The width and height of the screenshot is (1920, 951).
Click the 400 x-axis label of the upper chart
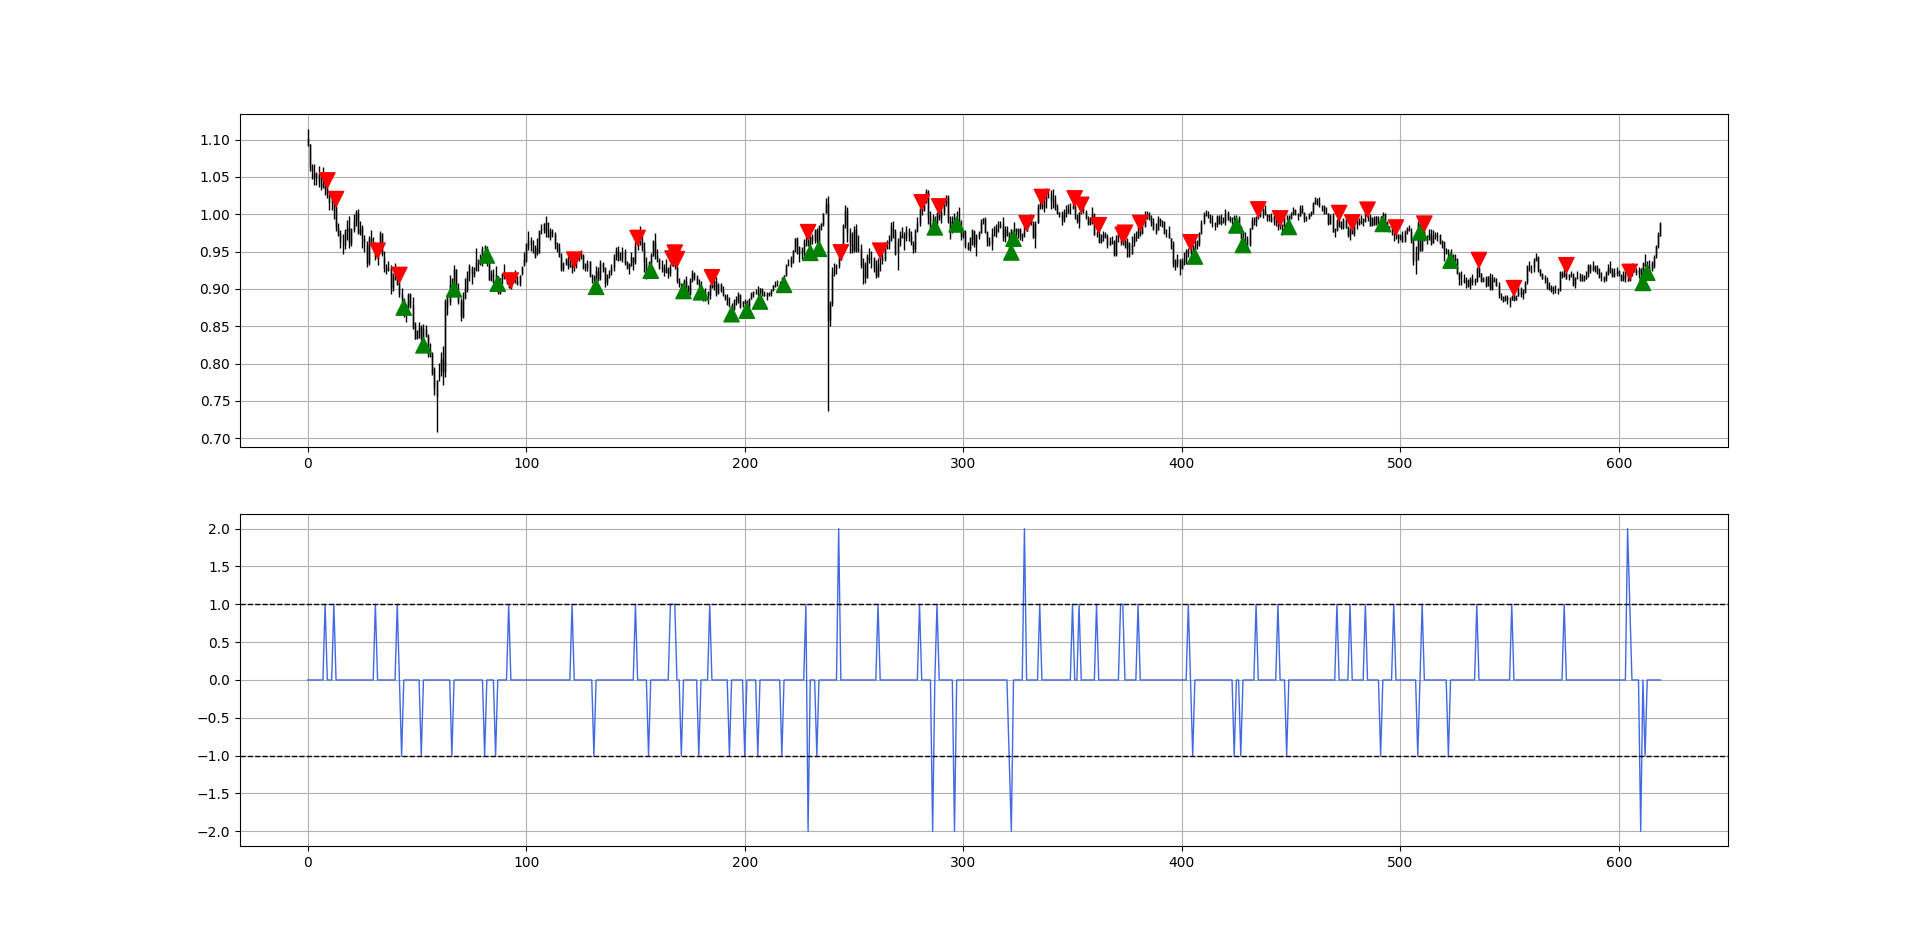pos(1182,464)
